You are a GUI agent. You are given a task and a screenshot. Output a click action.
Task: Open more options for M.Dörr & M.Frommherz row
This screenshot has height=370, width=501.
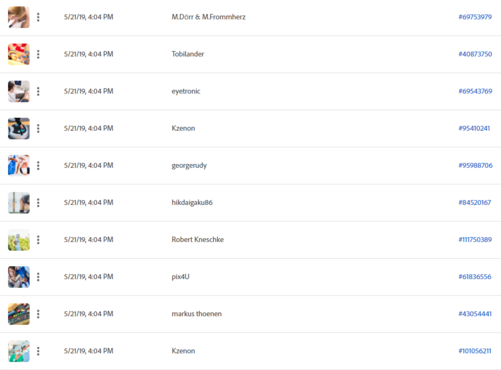(38, 17)
